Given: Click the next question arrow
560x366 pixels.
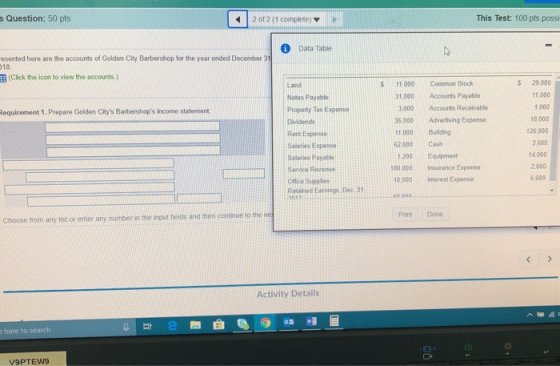Looking at the screenshot, I should (335, 19).
